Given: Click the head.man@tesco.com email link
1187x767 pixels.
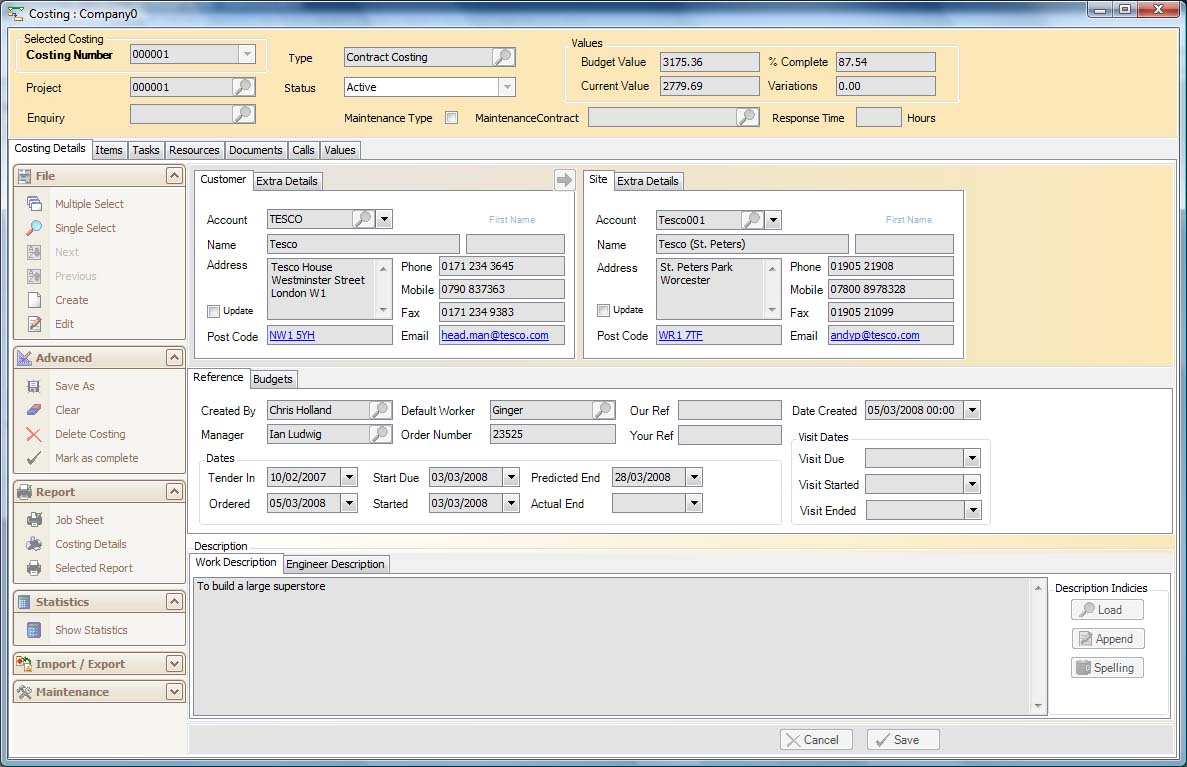Looking at the screenshot, I should coord(495,335).
